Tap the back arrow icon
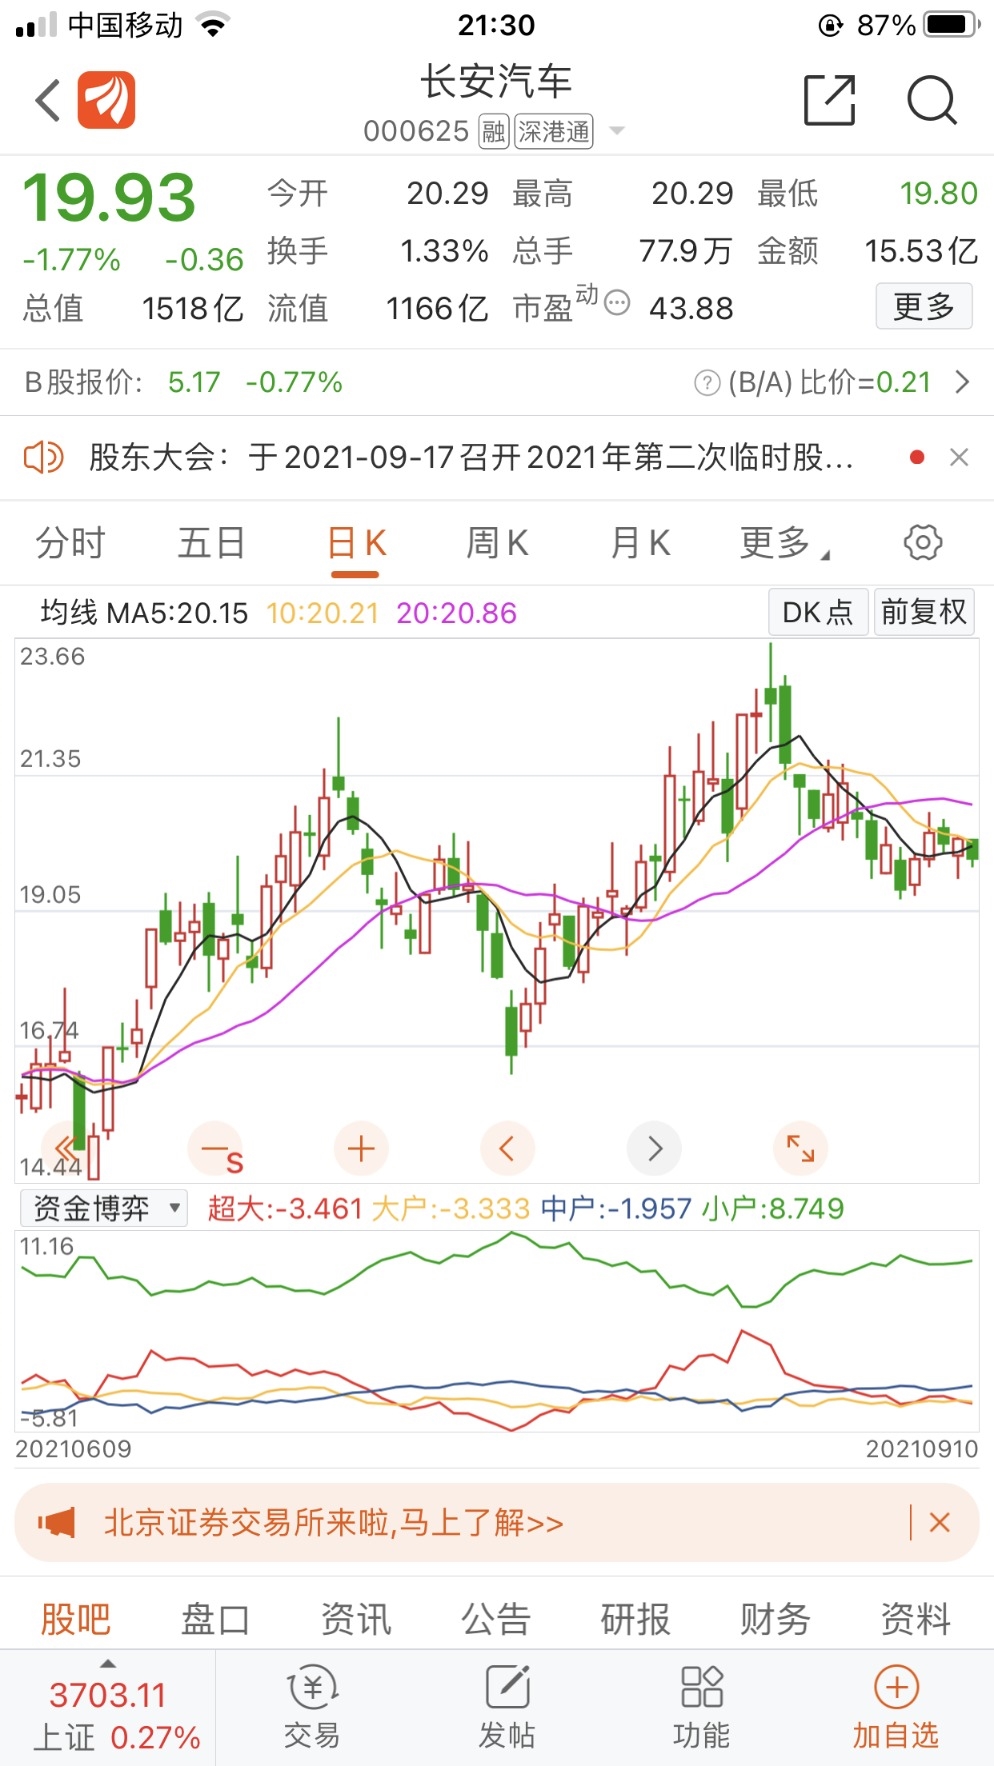This screenshot has width=994, height=1766. coord(47,100)
